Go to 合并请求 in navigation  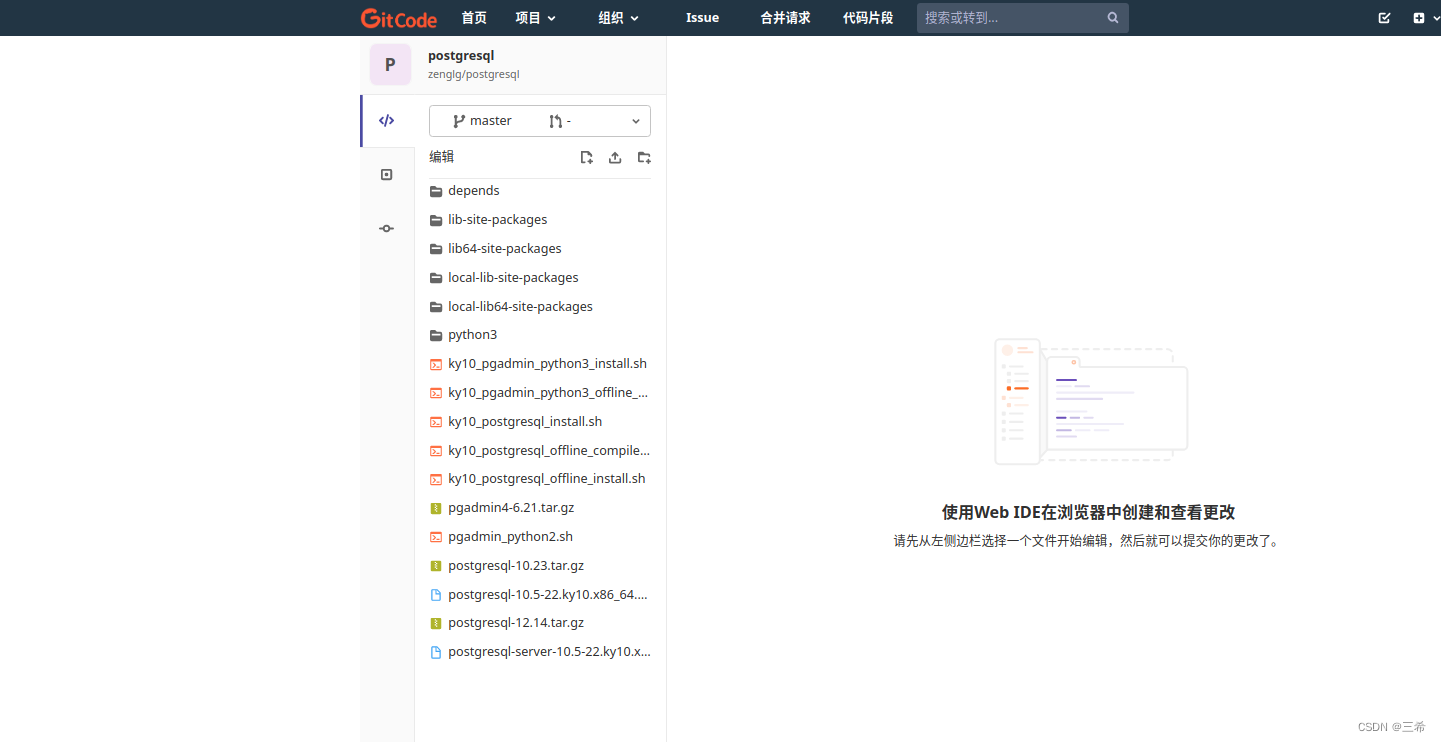(x=785, y=18)
